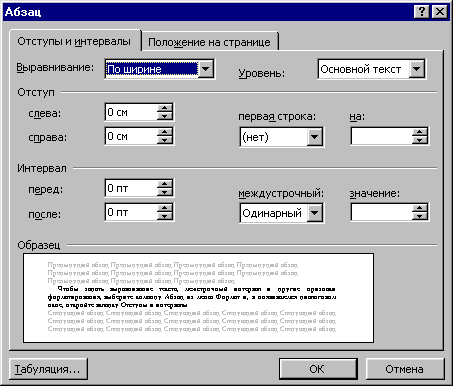Viewport: 453px width, 386px height.
Task: Increase the "значение" spacing amount
Action: click(420, 208)
